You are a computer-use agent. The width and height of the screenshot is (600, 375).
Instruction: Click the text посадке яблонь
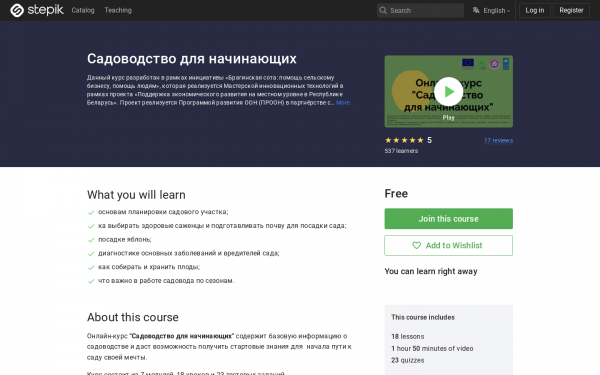point(125,240)
